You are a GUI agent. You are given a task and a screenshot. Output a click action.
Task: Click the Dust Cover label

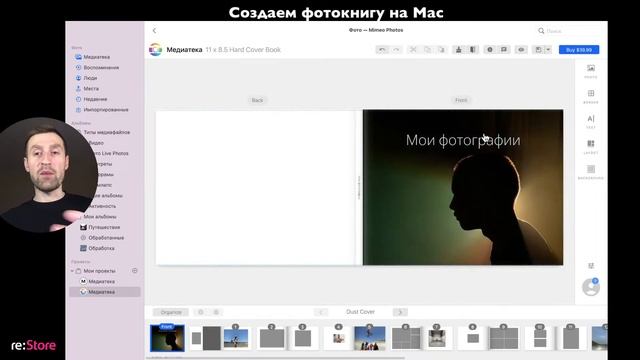point(360,312)
